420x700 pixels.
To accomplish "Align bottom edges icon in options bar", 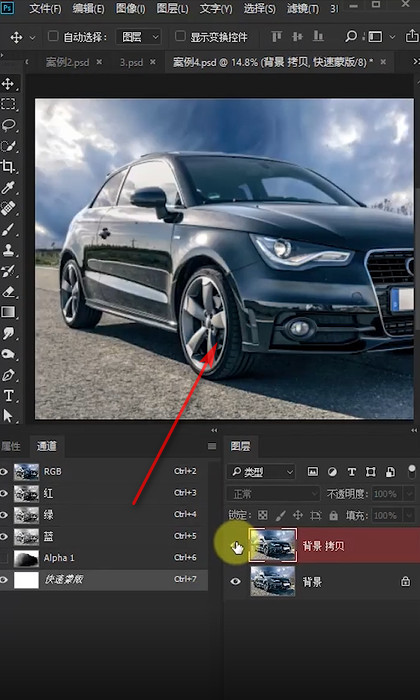I will pyautogui.click(x=318, y=37).
